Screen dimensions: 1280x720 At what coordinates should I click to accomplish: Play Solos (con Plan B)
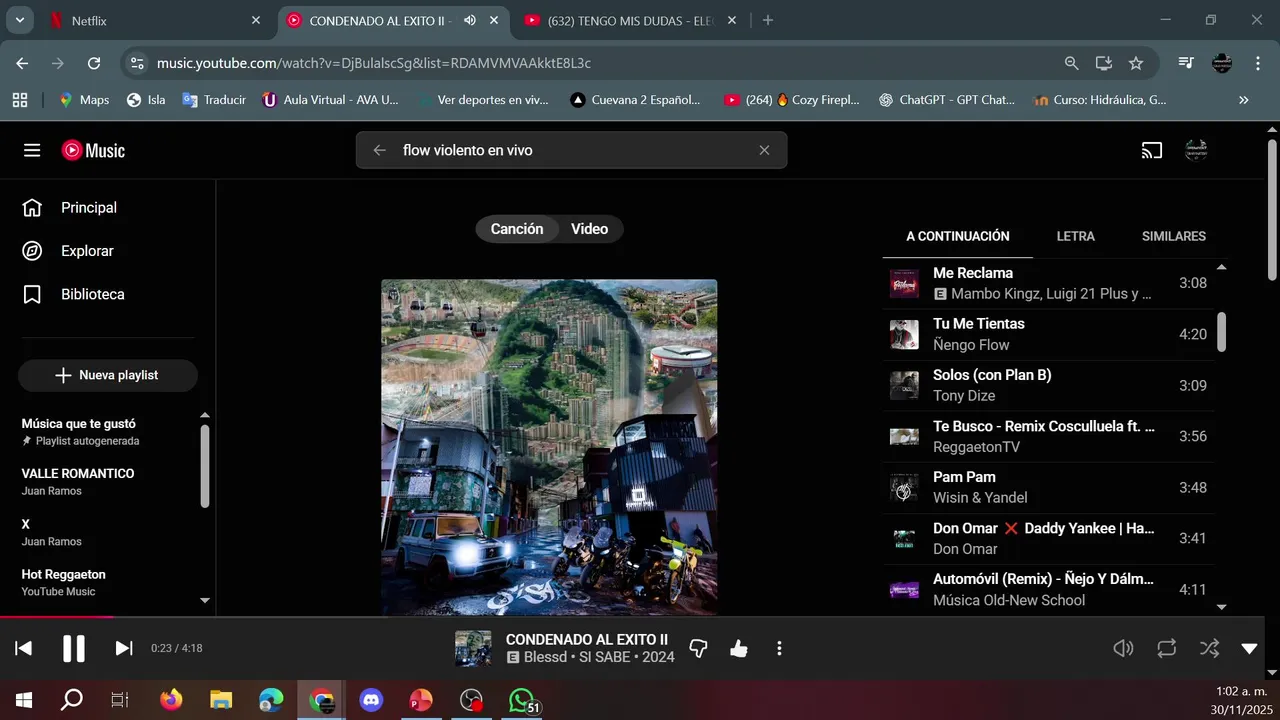tap(1048, 385)
